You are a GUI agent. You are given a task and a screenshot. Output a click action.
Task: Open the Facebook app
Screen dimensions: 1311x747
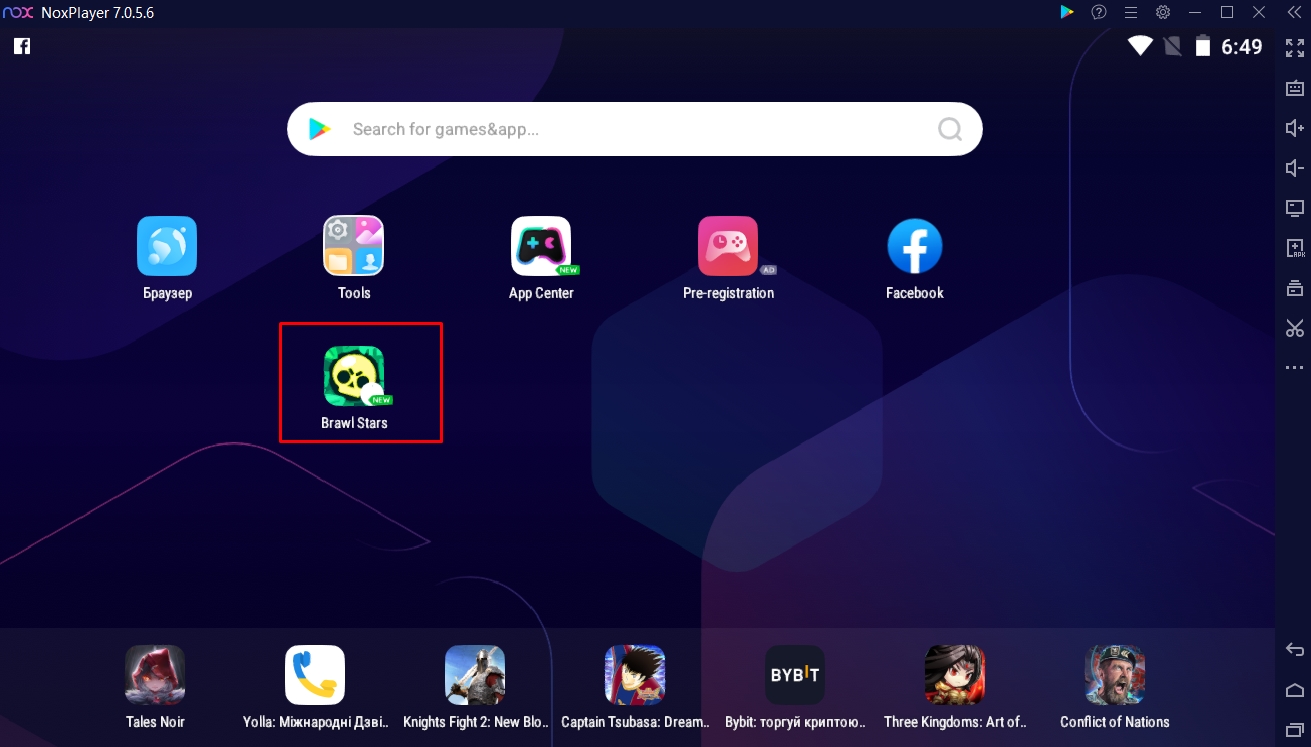pyautogui.click(x=914, y=247)
